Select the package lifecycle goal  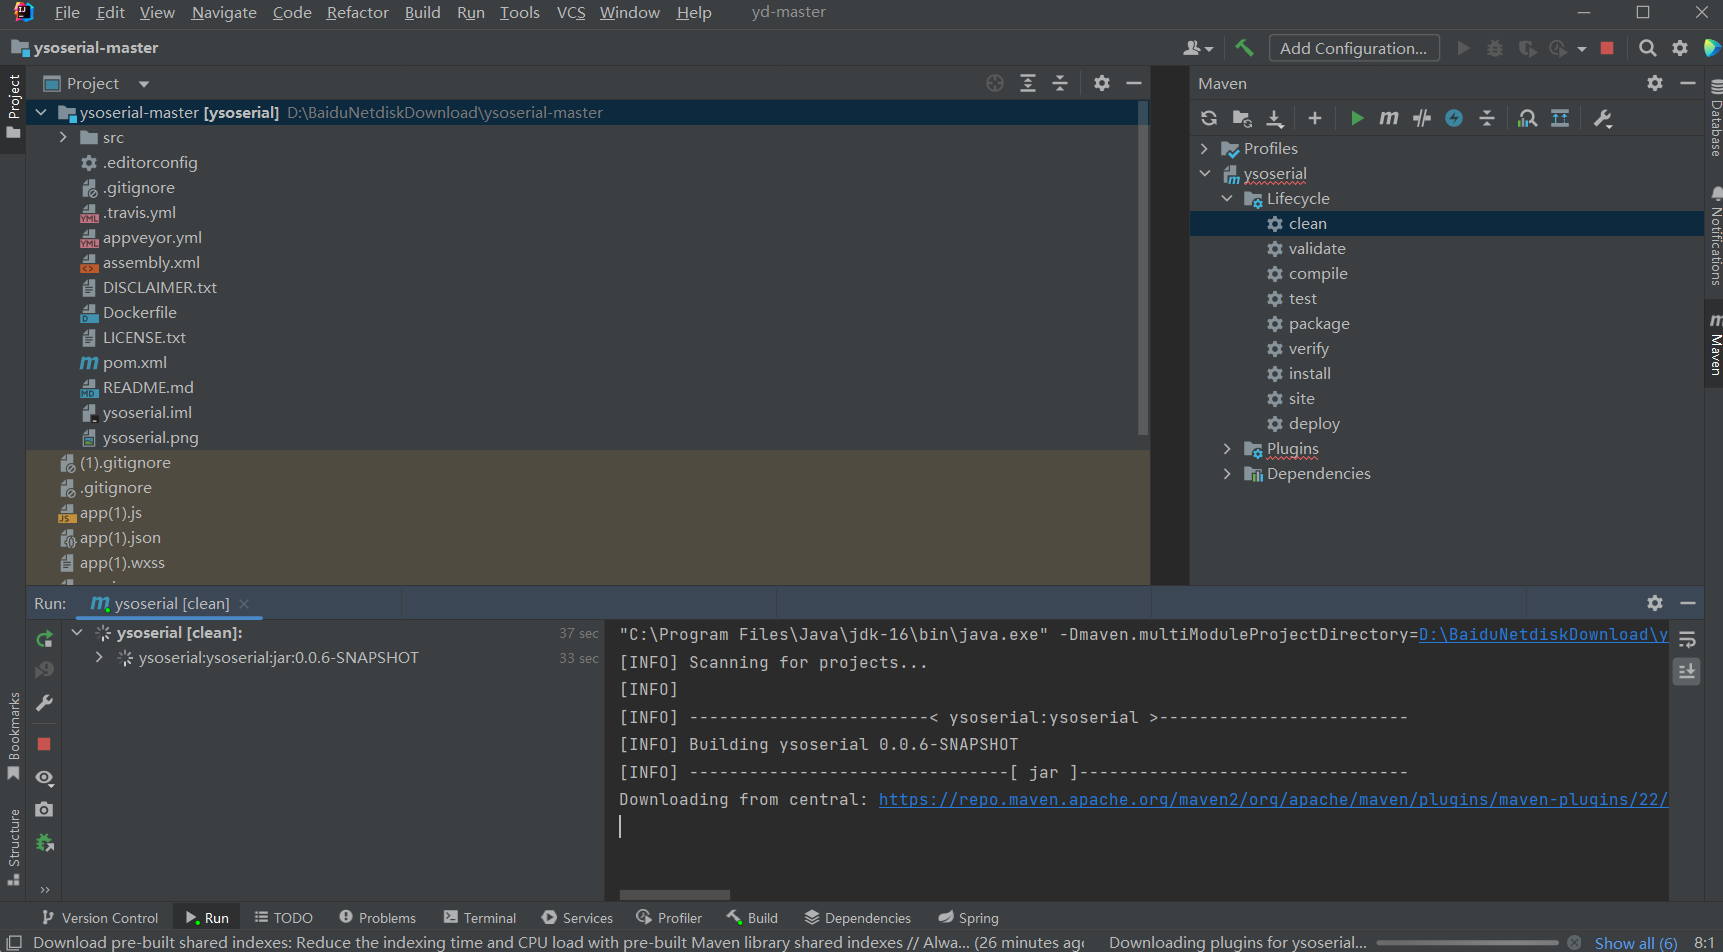click(1319, 323)
